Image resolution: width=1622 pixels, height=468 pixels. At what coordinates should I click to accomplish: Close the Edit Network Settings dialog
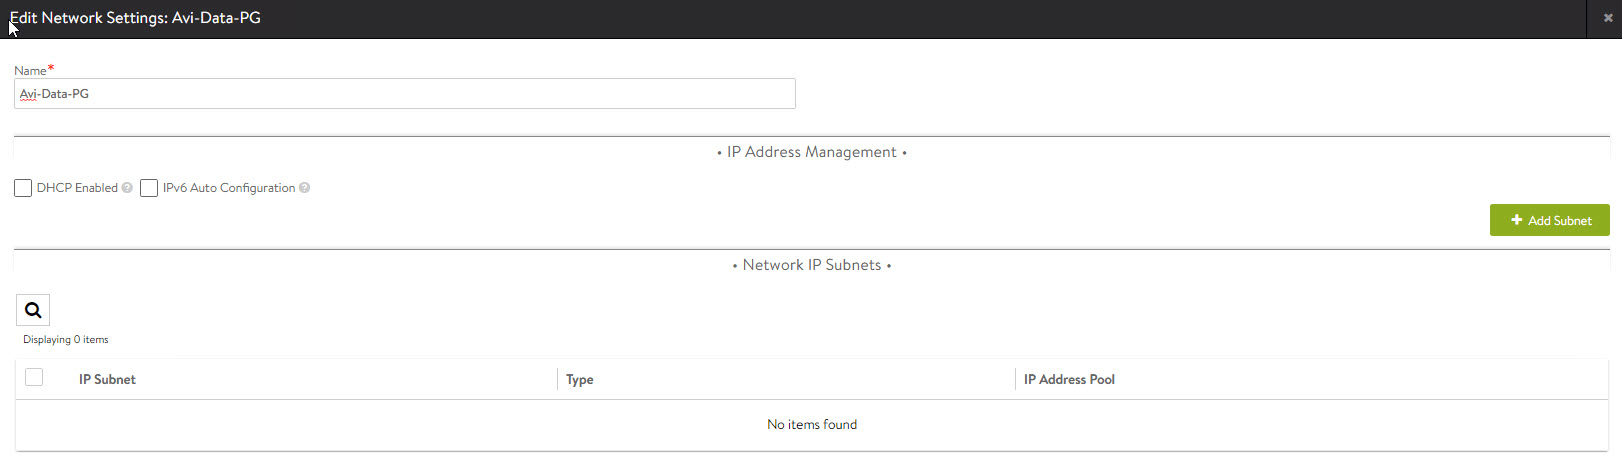click(x=1608, y=18)
